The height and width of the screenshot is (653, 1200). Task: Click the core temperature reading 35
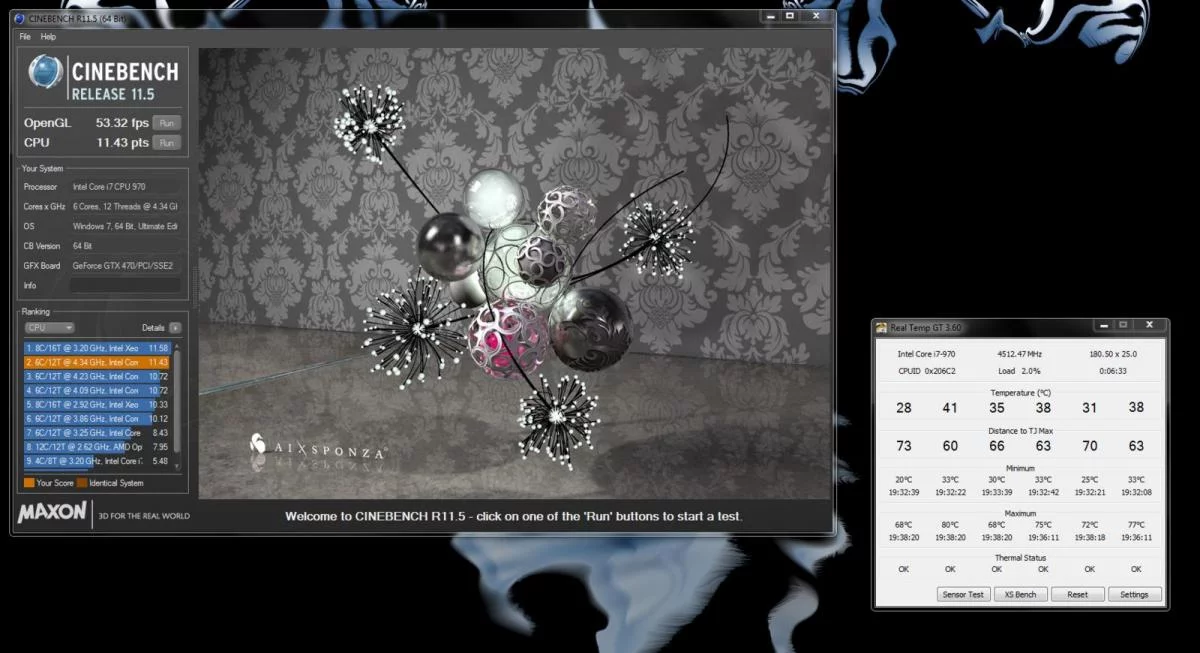(x=997, y=408)
